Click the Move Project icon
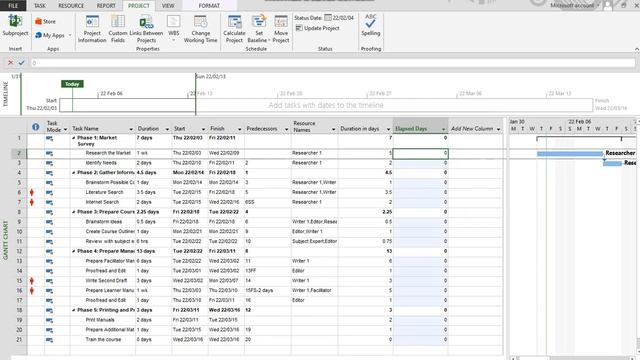This screenshot has width=640, height=360. tap(281, 21)
